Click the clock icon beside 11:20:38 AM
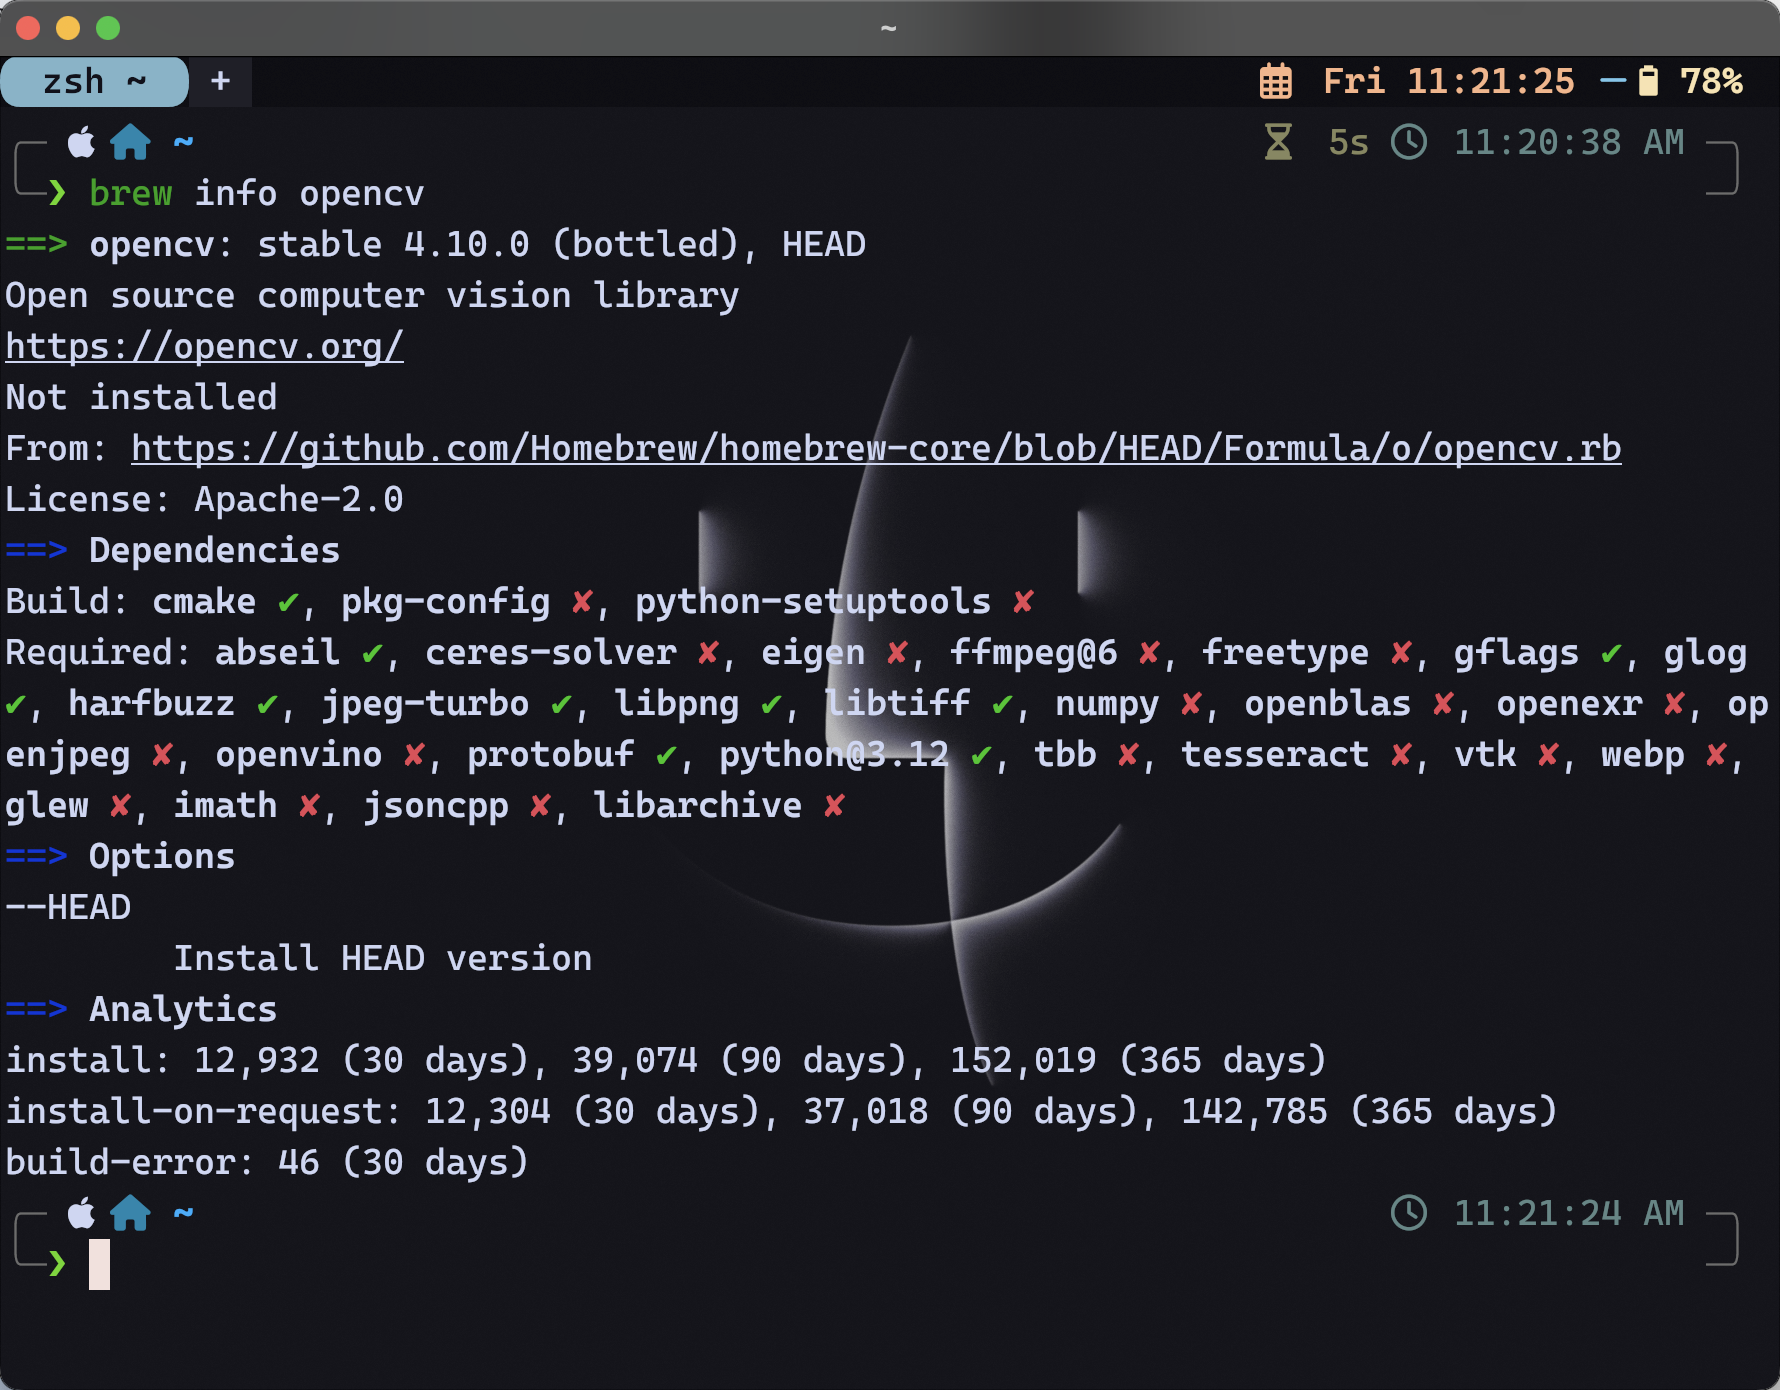 click(x=1409, y=142)
